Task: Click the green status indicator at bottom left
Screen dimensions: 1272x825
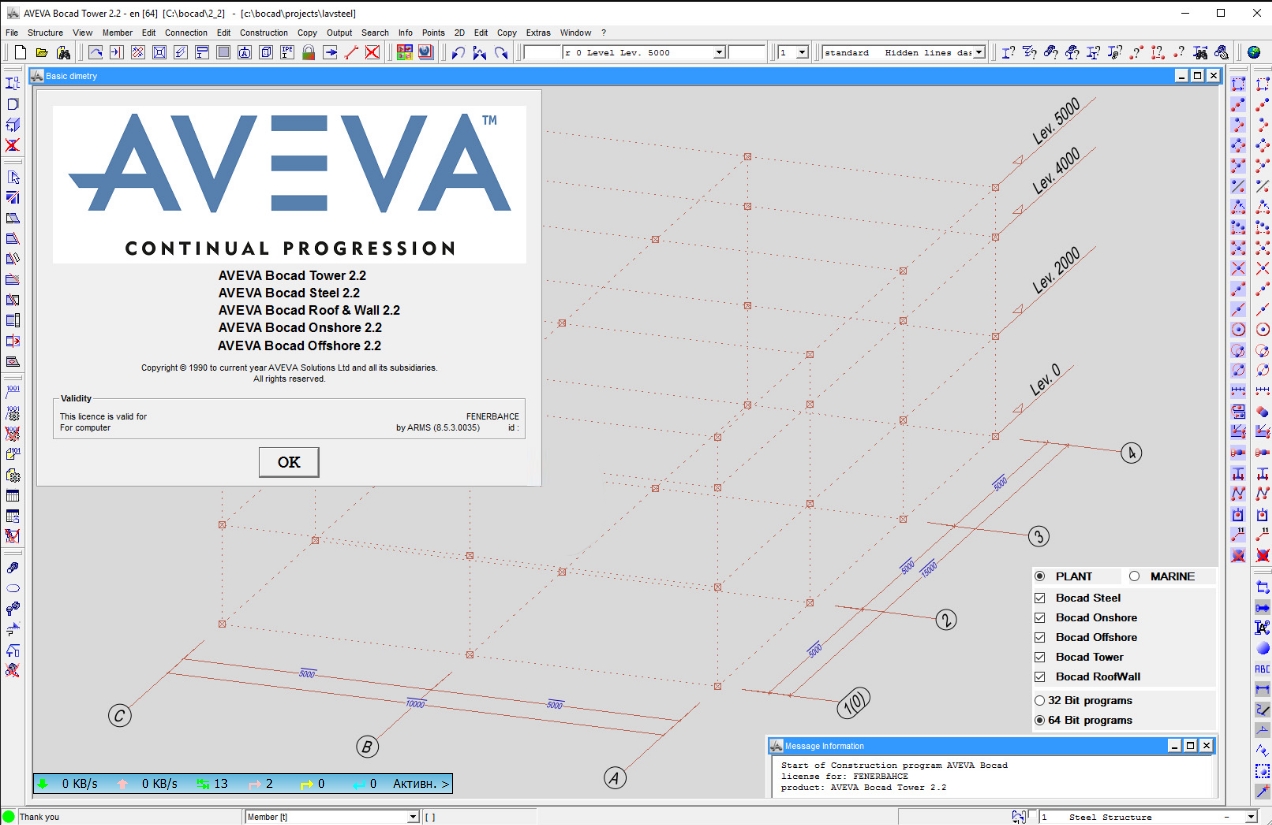Action: coord(9,816)
